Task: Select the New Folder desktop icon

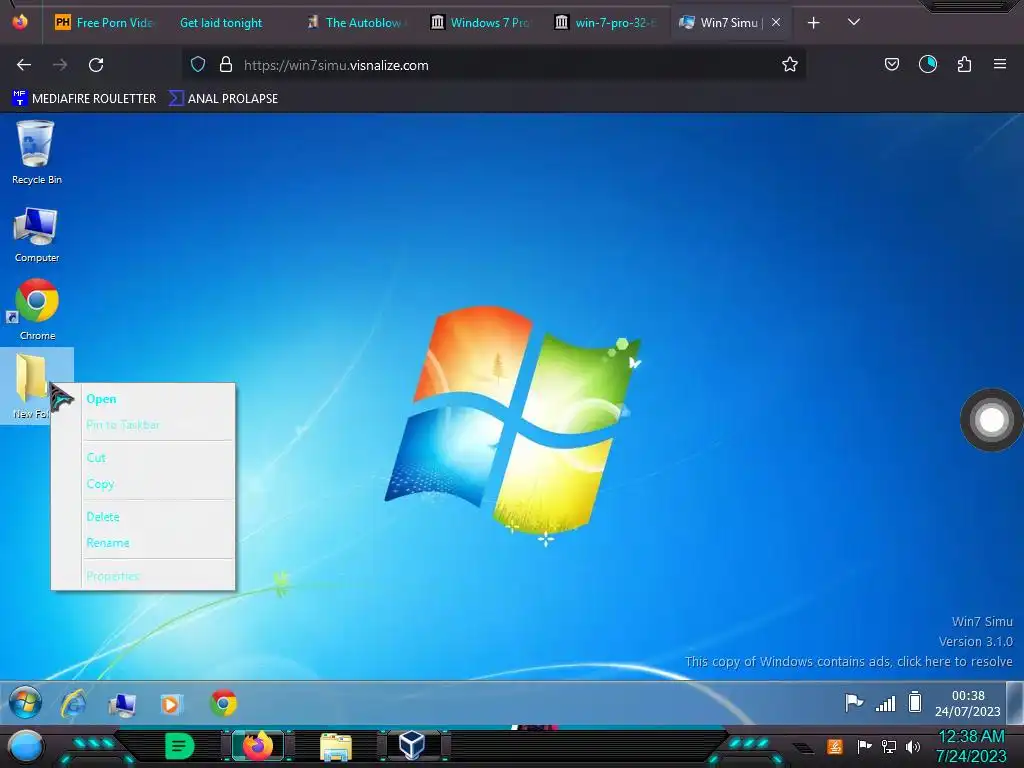Action: point(31,385)
